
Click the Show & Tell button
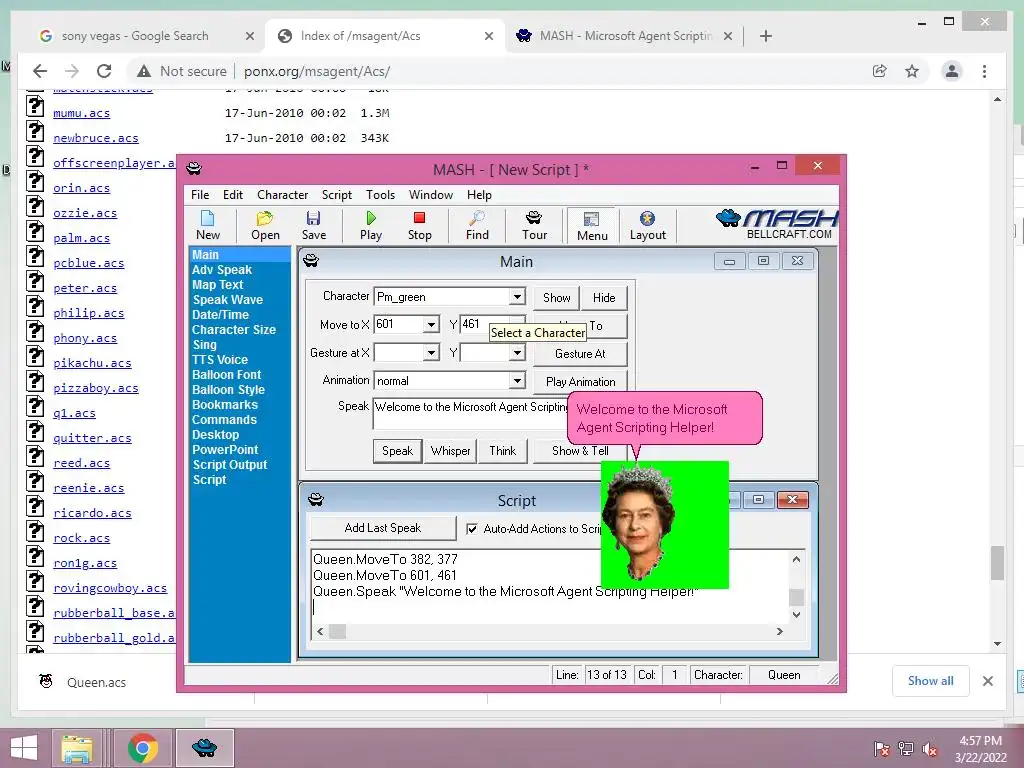coord(580,451)
